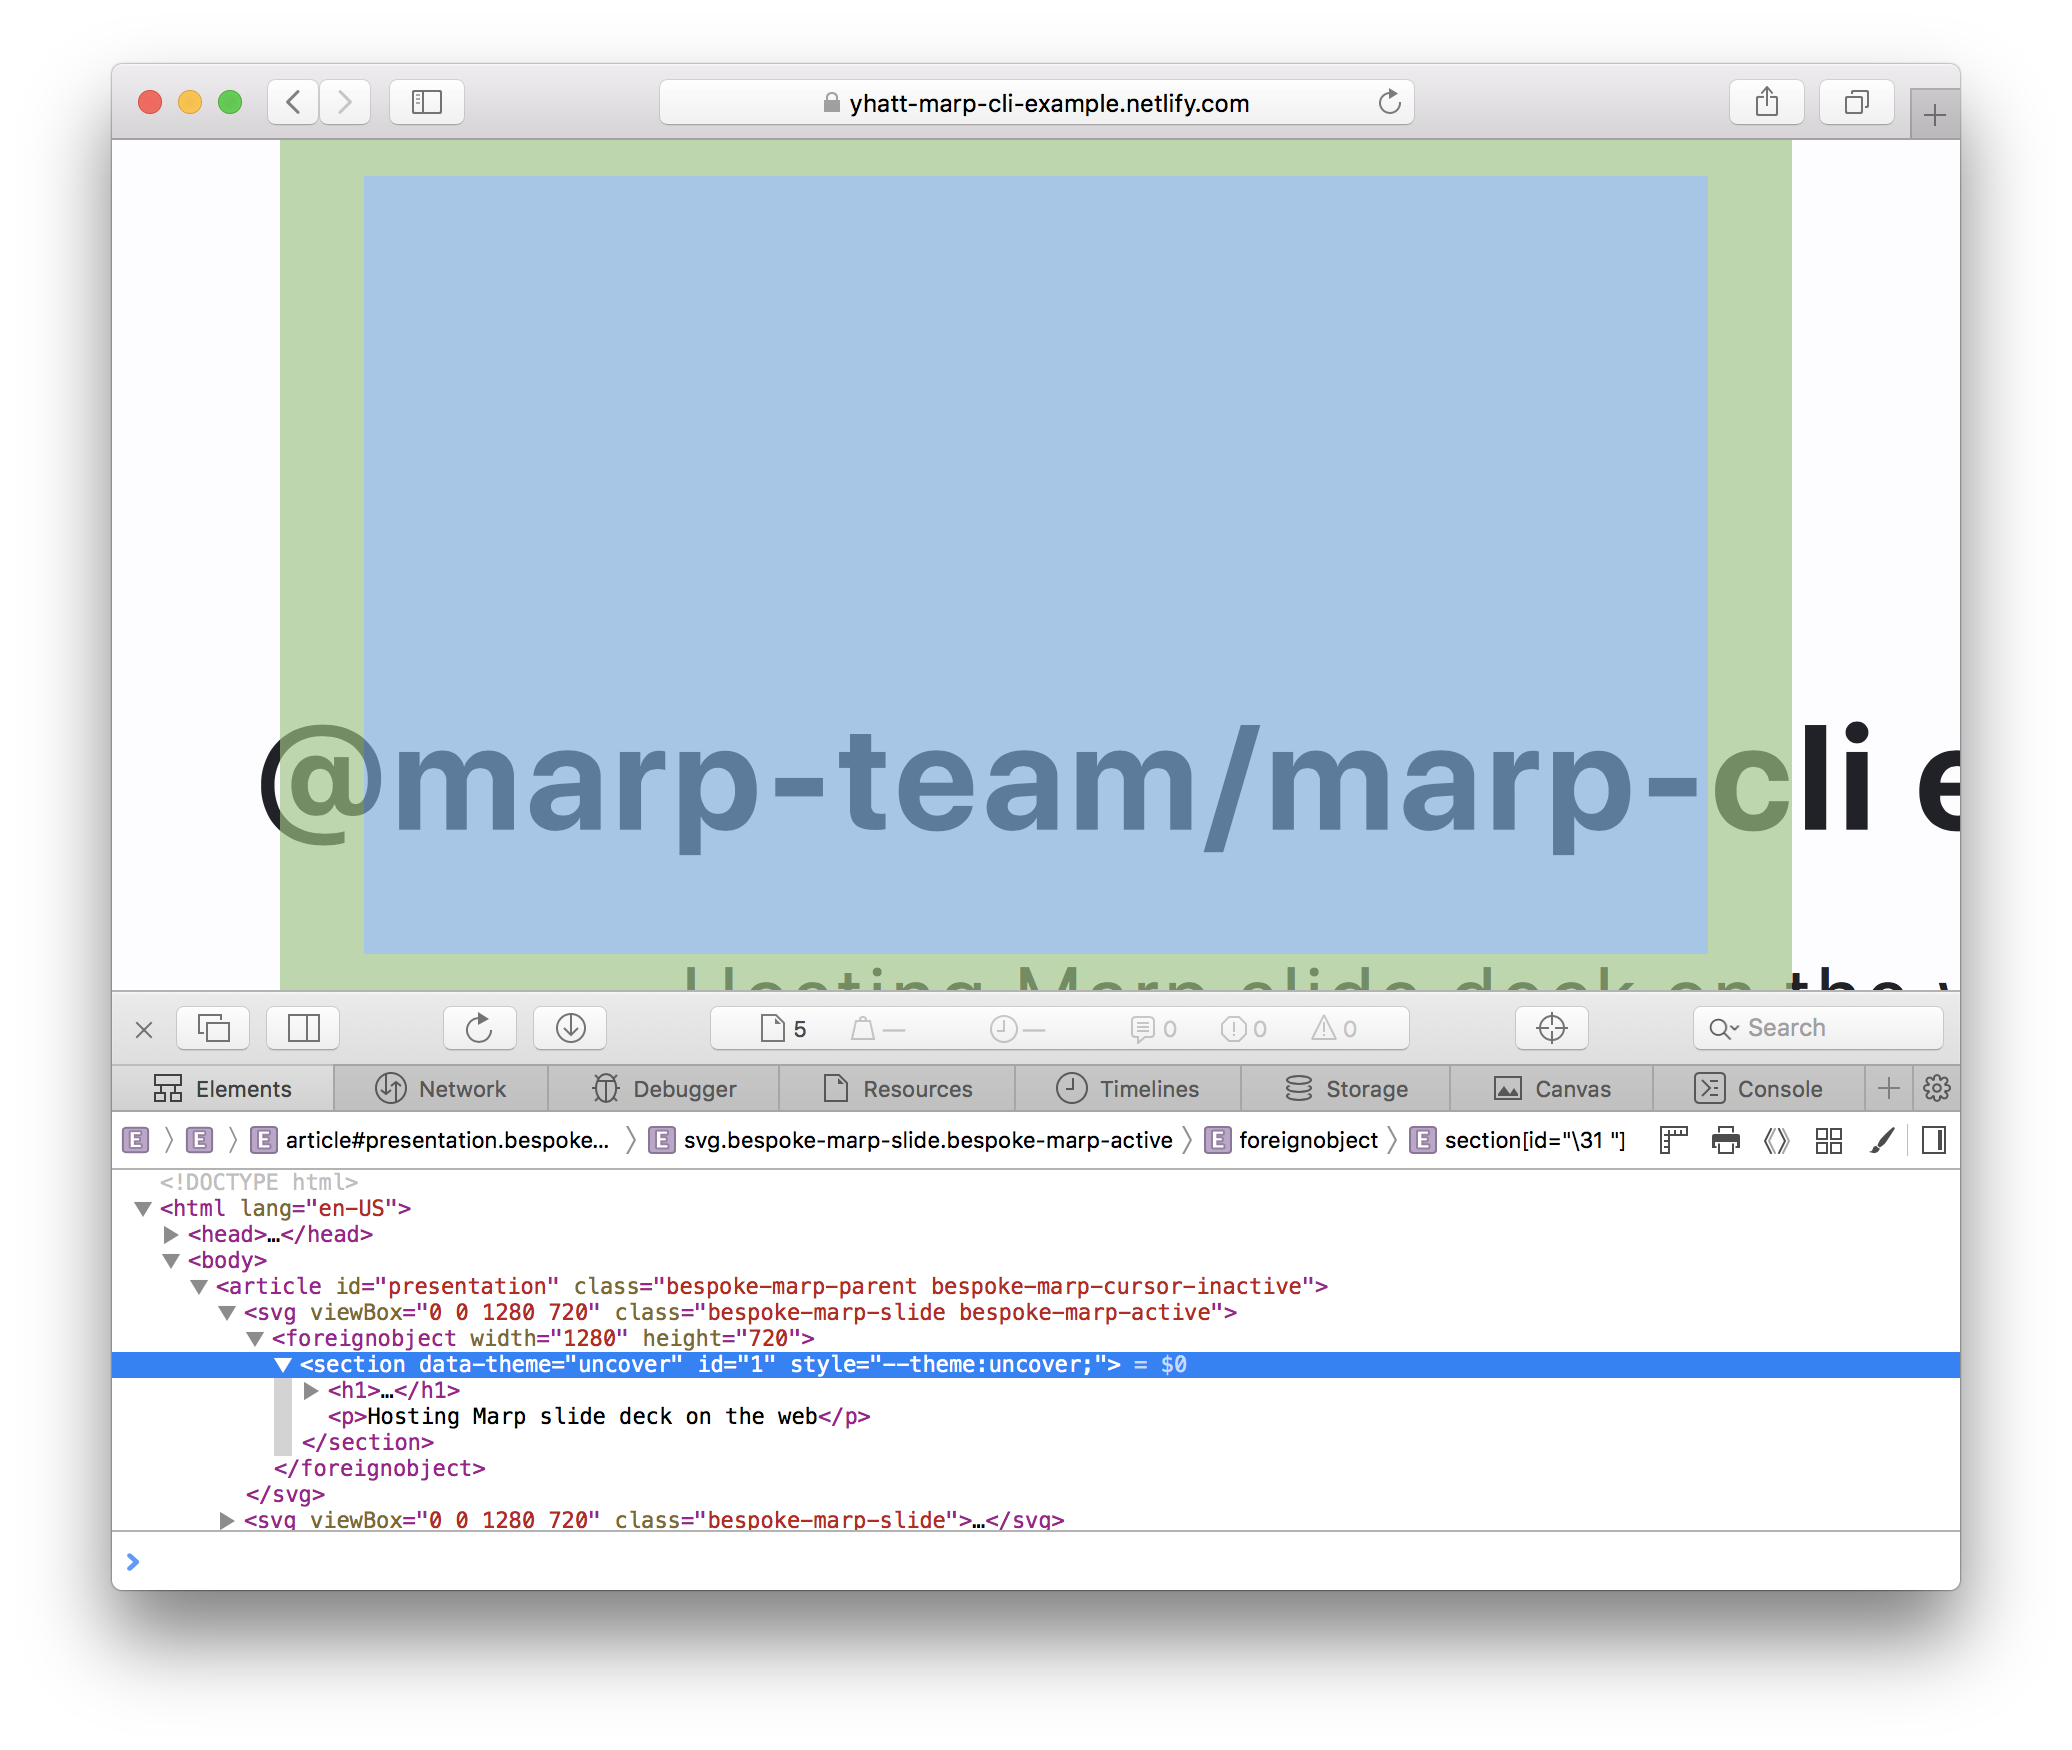2072x1750 pixels.
Task: Click the print styles printer icon
Action: [1725, 1140]
